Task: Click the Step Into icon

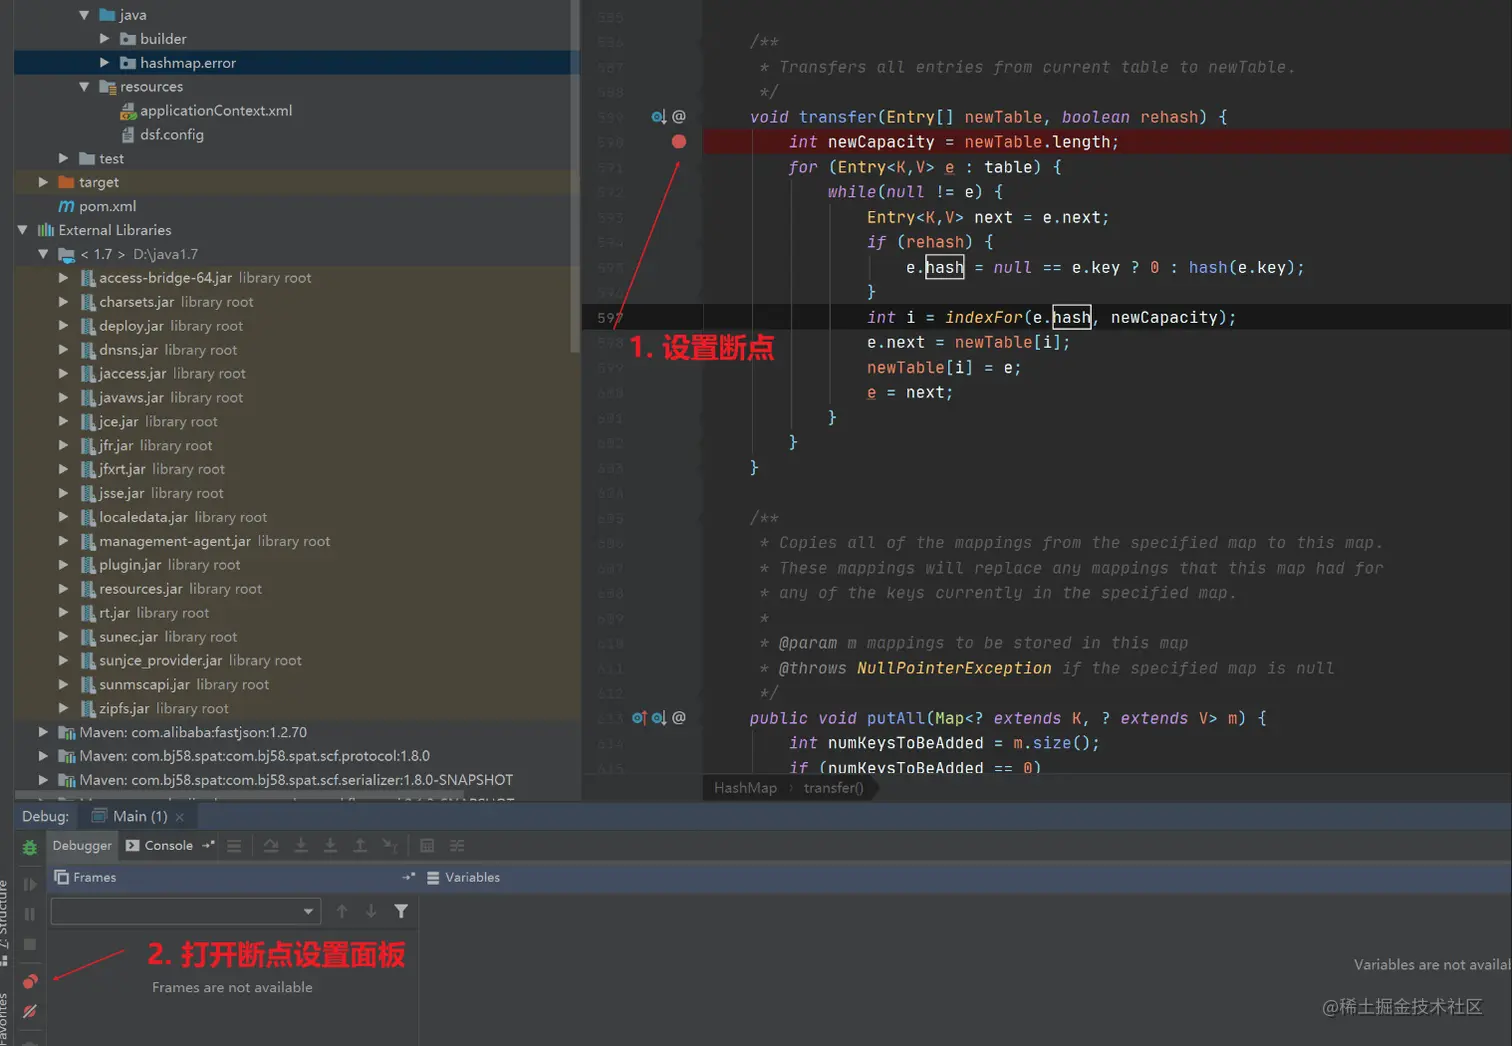Action: [301, 846]
